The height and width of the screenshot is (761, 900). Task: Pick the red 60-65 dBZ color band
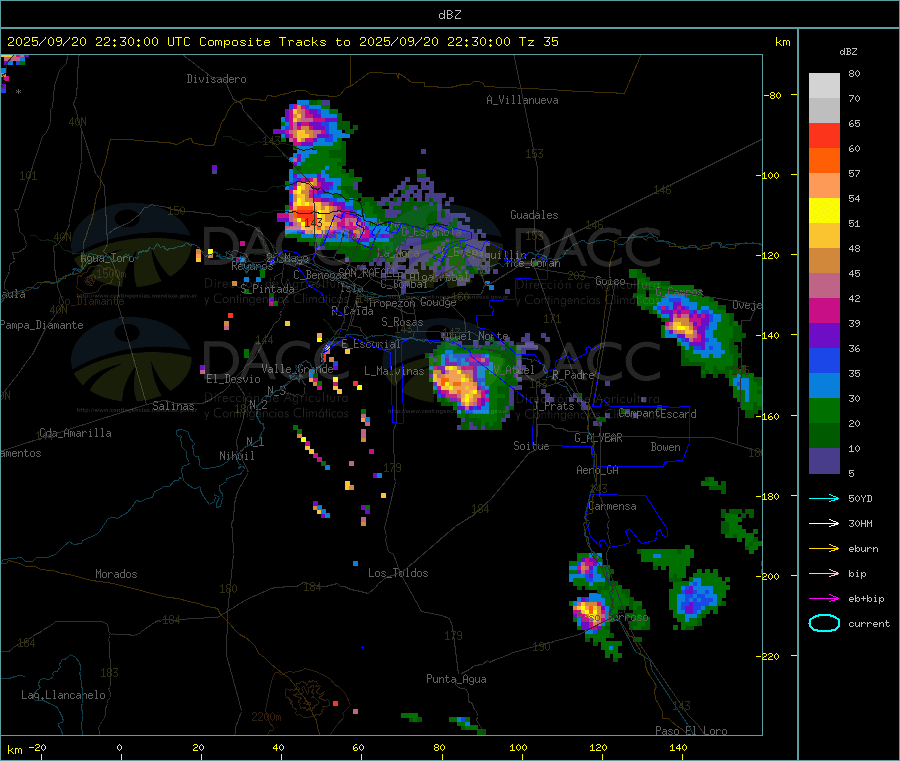pos(824,135)
